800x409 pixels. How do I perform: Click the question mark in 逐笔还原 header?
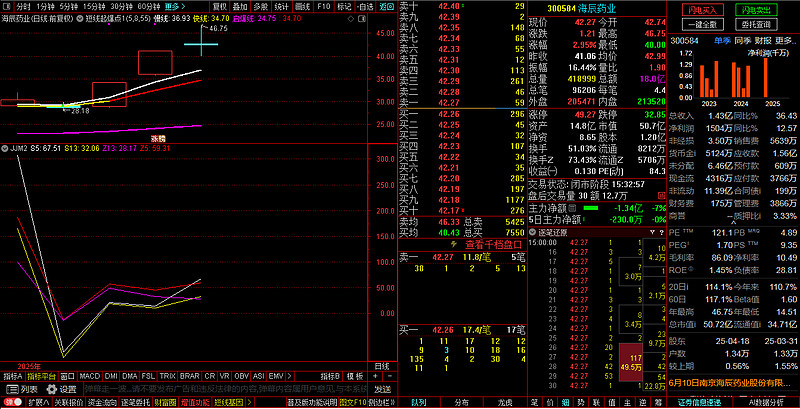click(662, 232)
